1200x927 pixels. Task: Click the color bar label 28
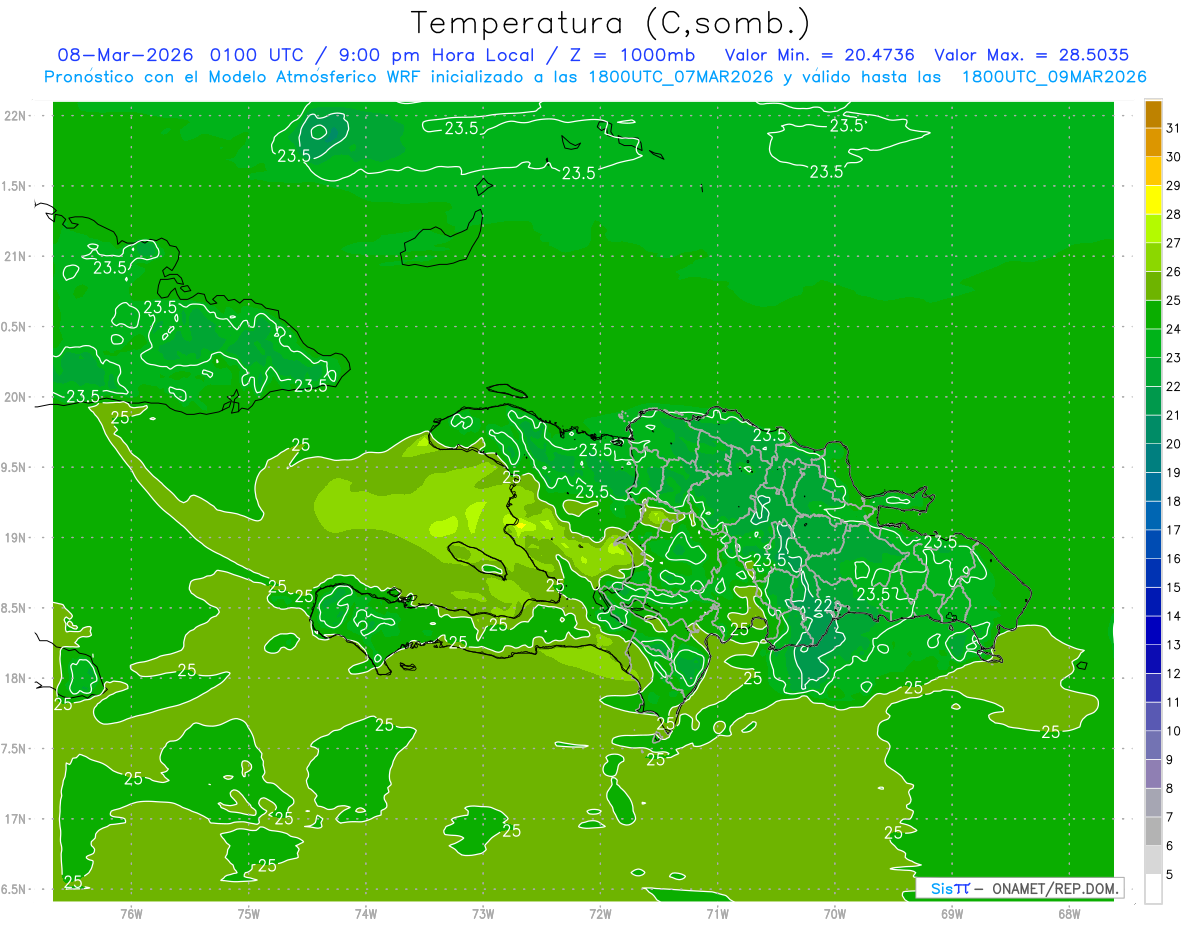point(1173,214)
